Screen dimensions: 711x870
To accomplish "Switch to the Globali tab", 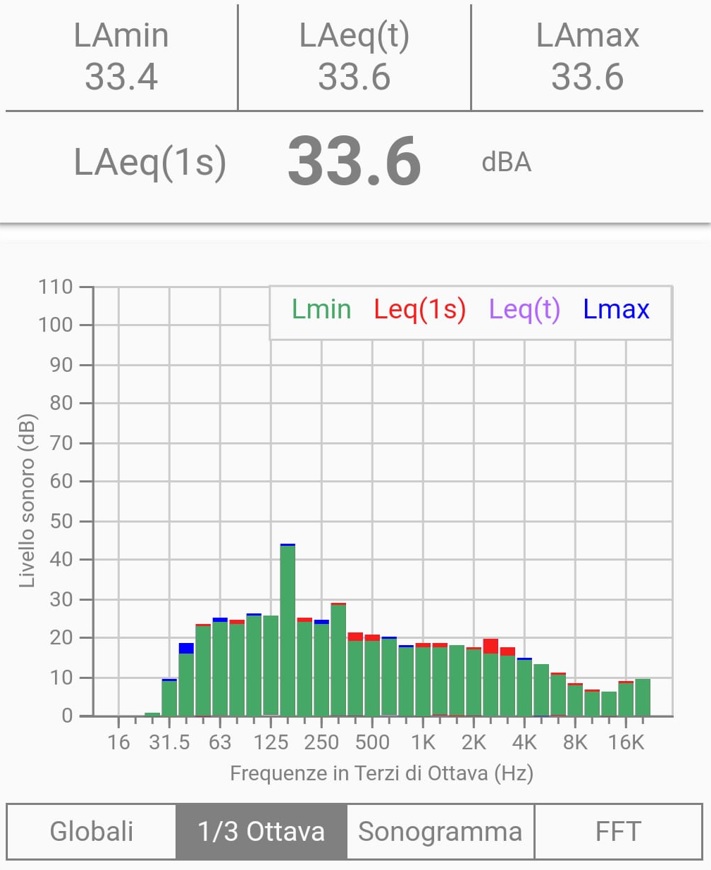I will coord(91,831).
